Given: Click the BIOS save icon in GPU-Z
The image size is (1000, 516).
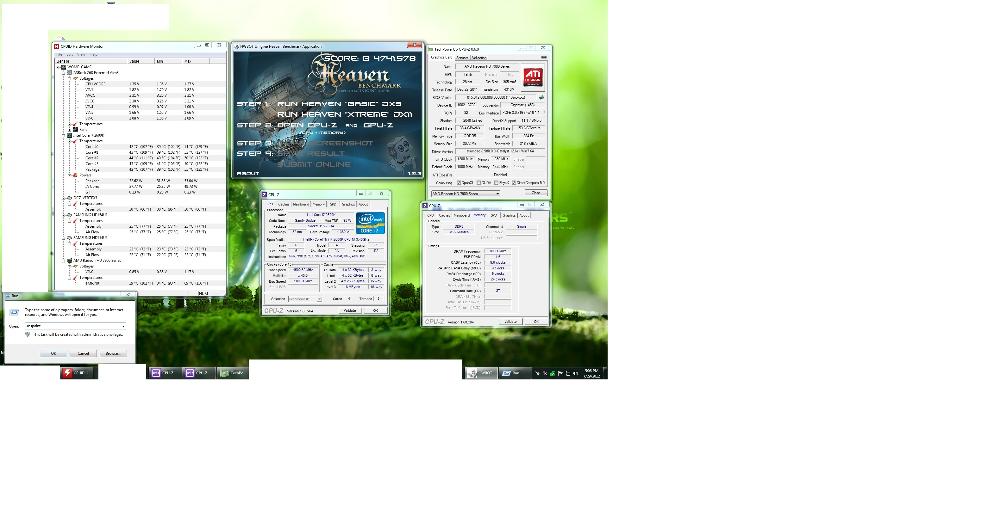Looking at the screenshot, I should point(541,98).
